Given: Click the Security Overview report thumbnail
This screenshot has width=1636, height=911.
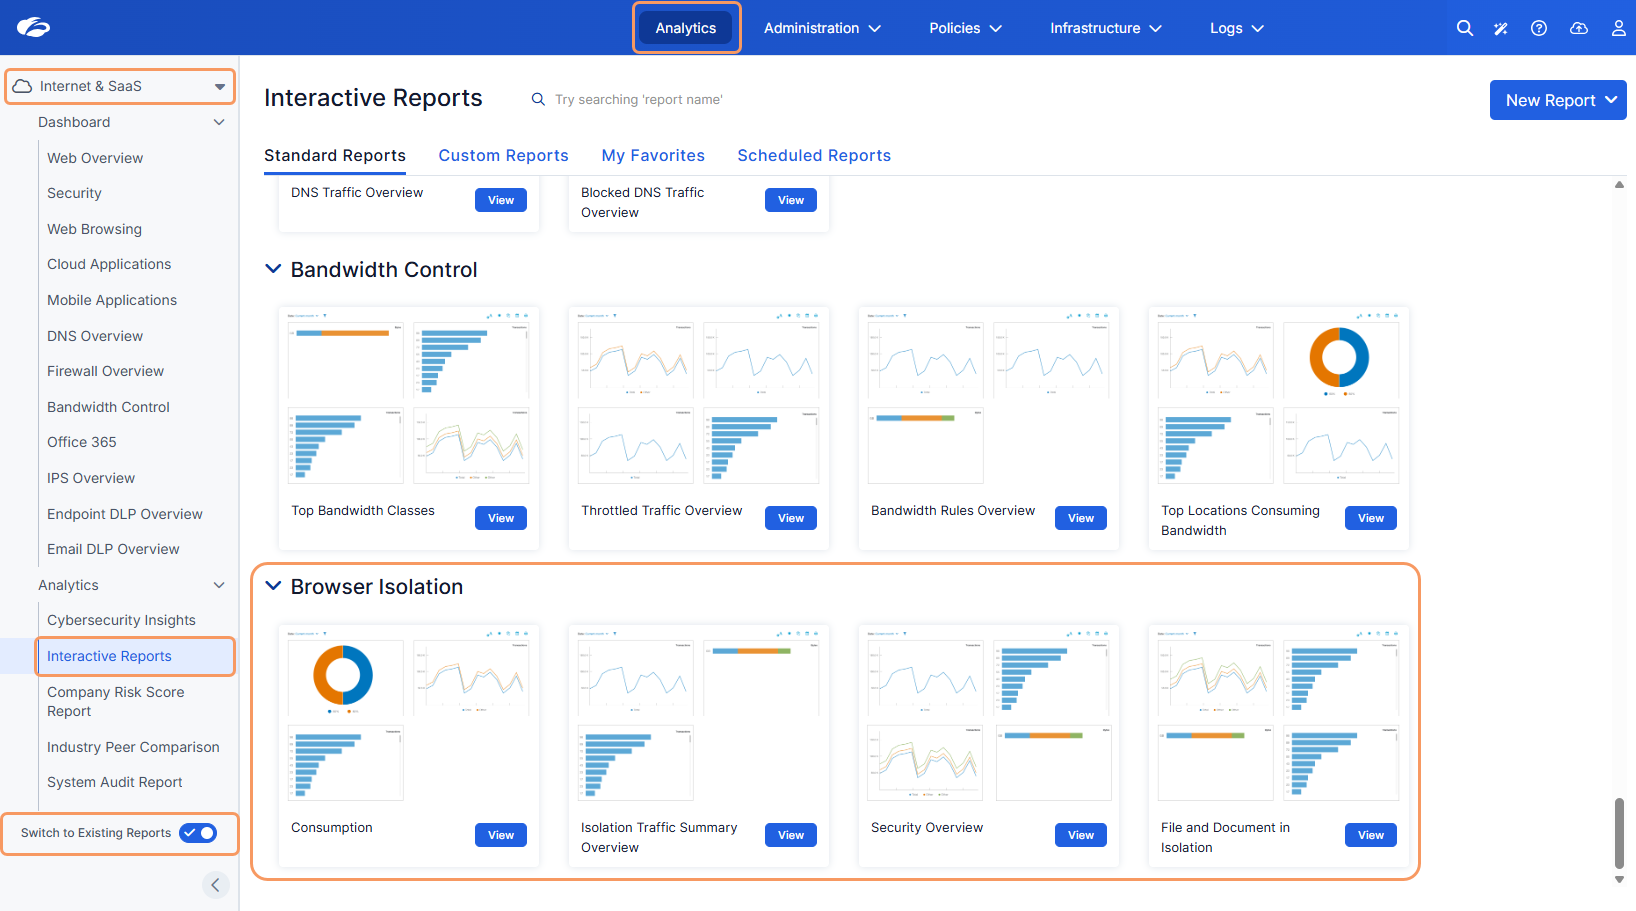Looking at the screenshot, I should 989,718.
